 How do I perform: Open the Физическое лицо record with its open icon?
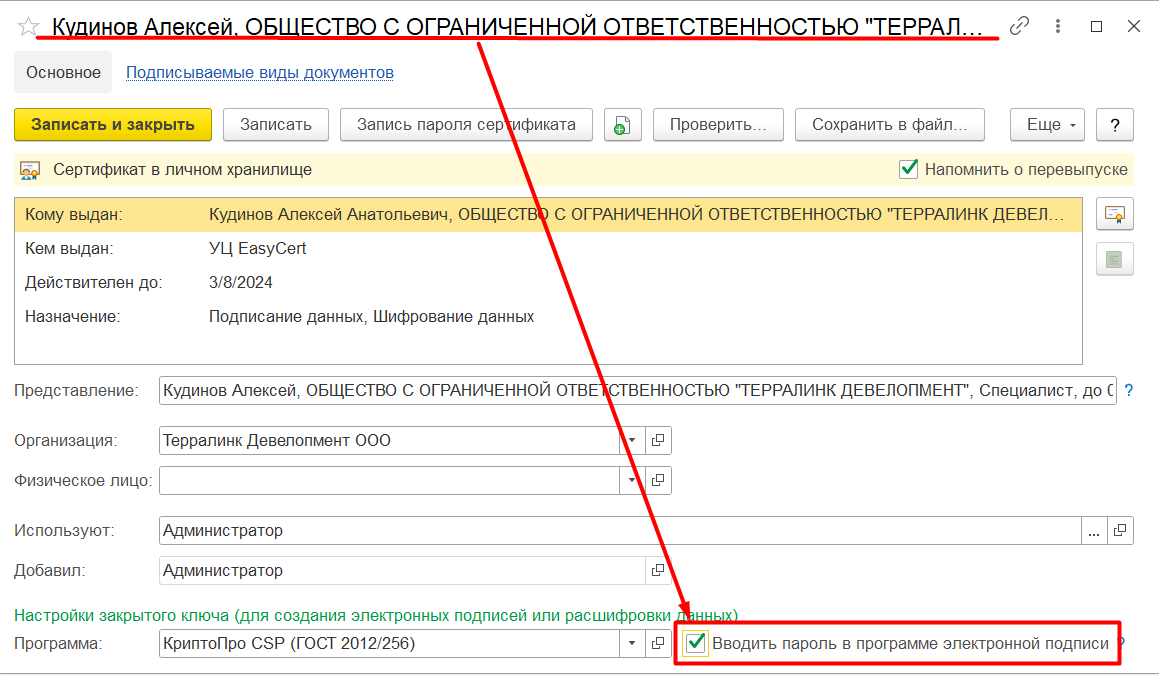(658, 481)
